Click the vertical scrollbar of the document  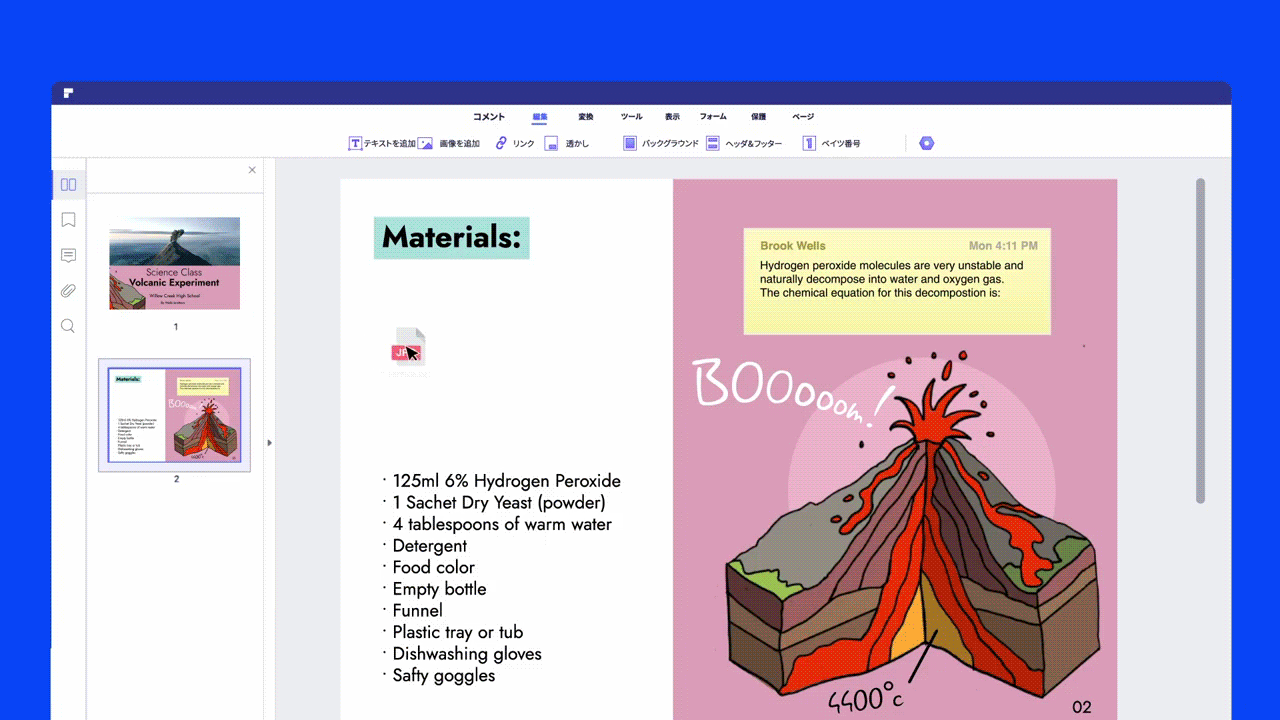[1200, 340]
